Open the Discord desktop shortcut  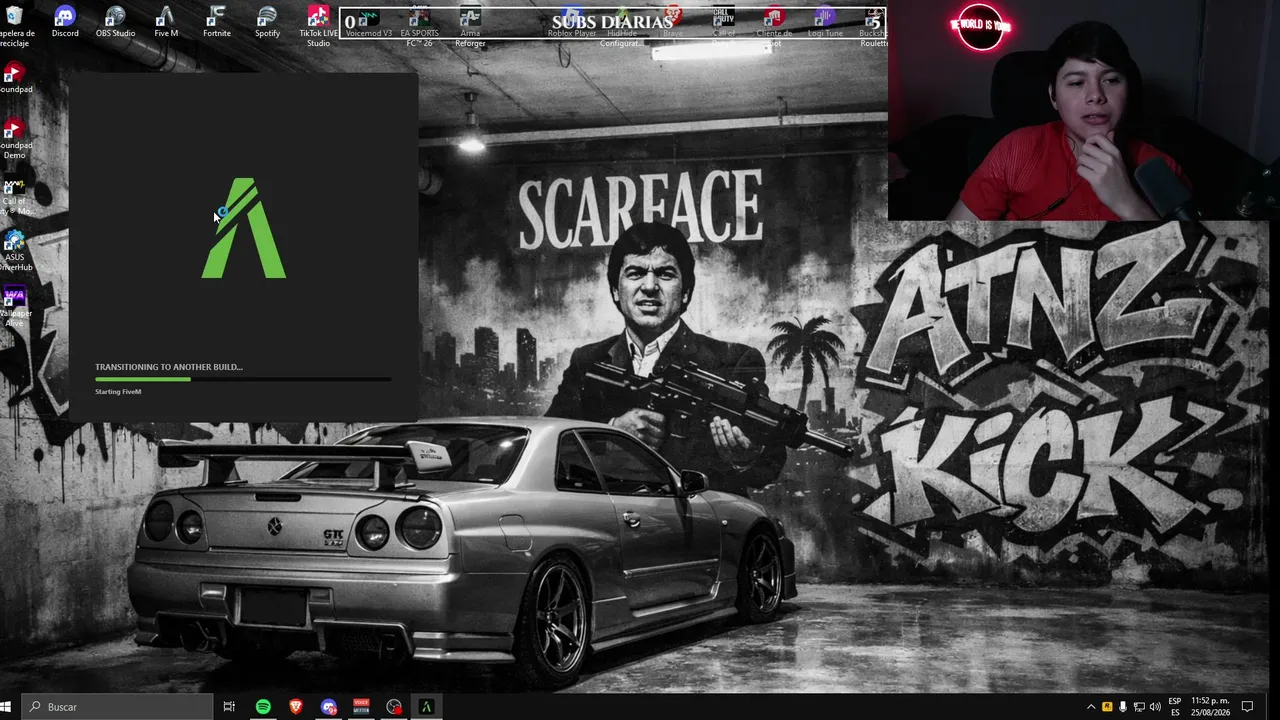65,22
